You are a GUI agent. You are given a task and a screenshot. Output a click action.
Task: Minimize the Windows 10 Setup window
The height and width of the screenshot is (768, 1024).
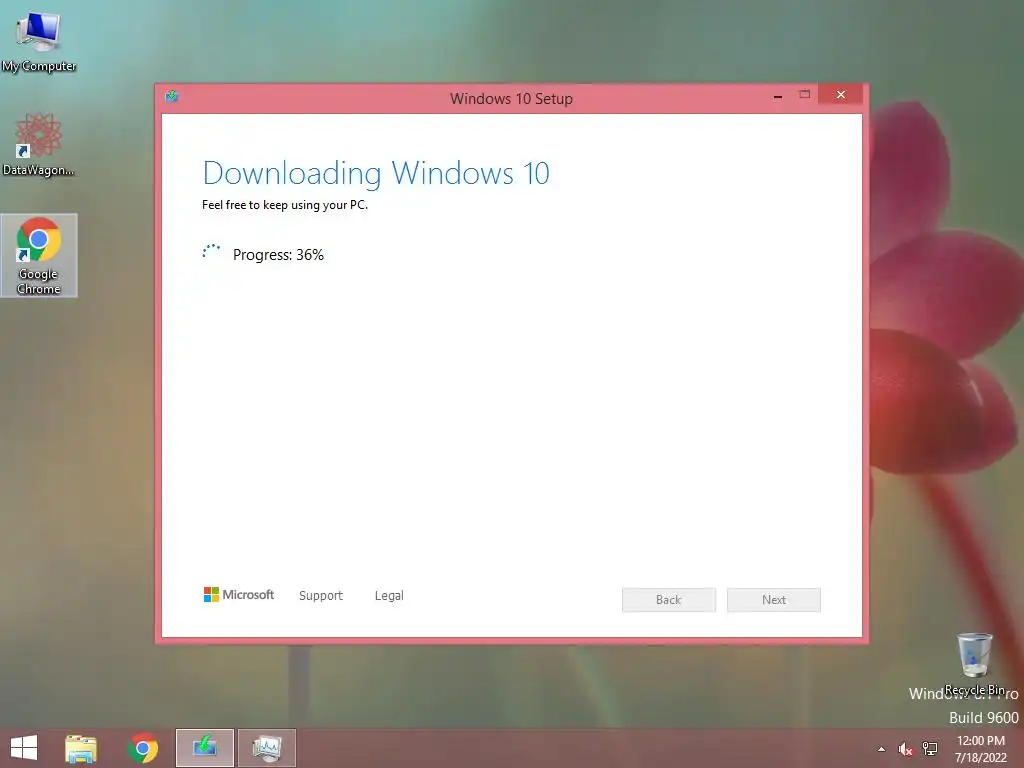point(778,96)
